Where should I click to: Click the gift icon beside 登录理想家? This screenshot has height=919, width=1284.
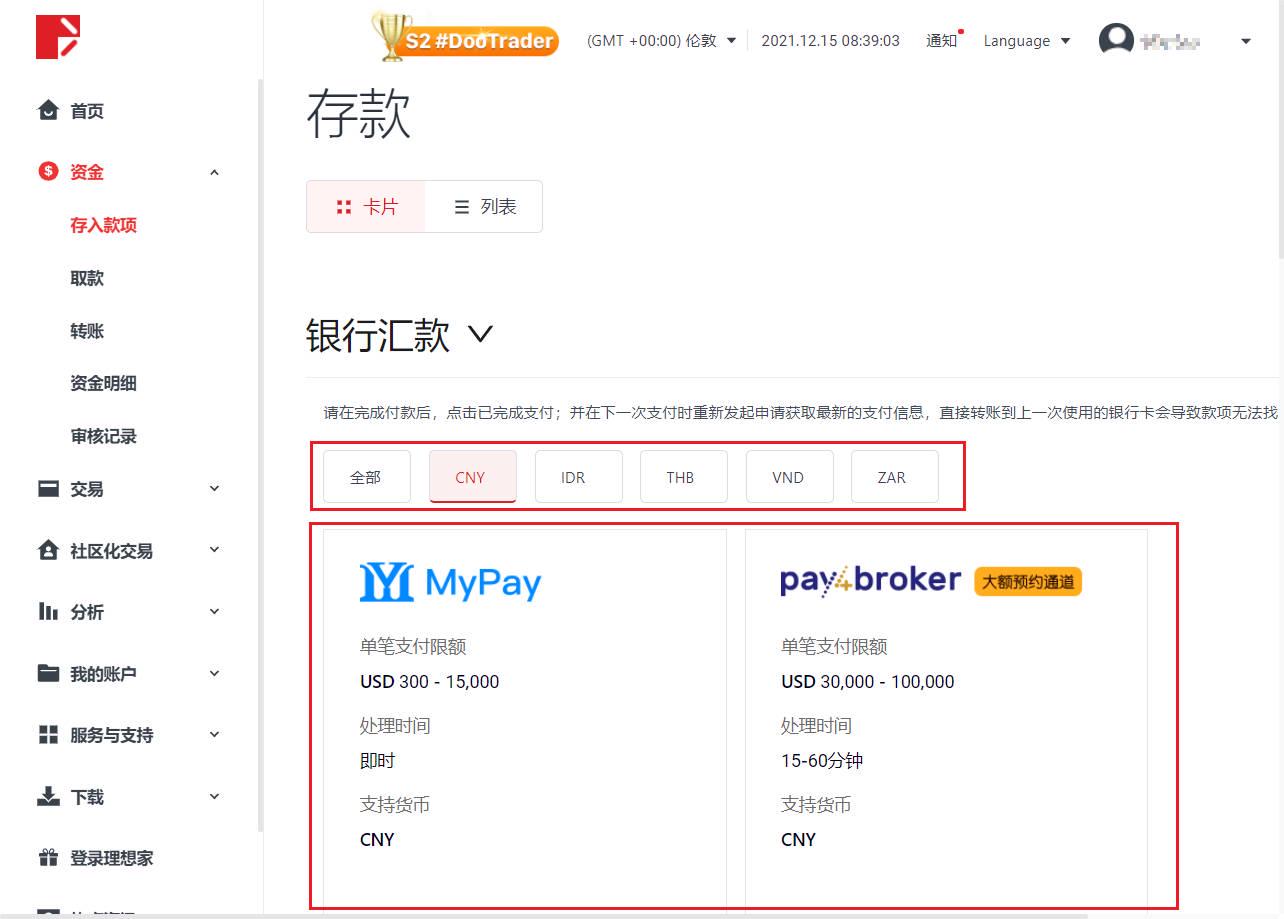(48, 858)
